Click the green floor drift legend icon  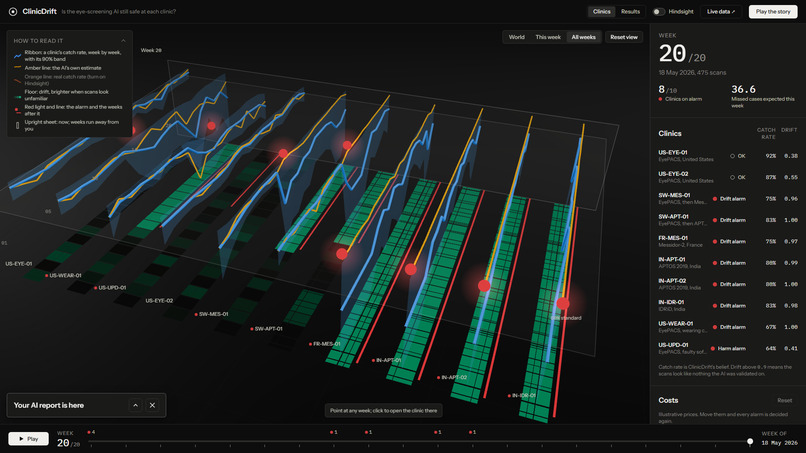tap(17, 96)
